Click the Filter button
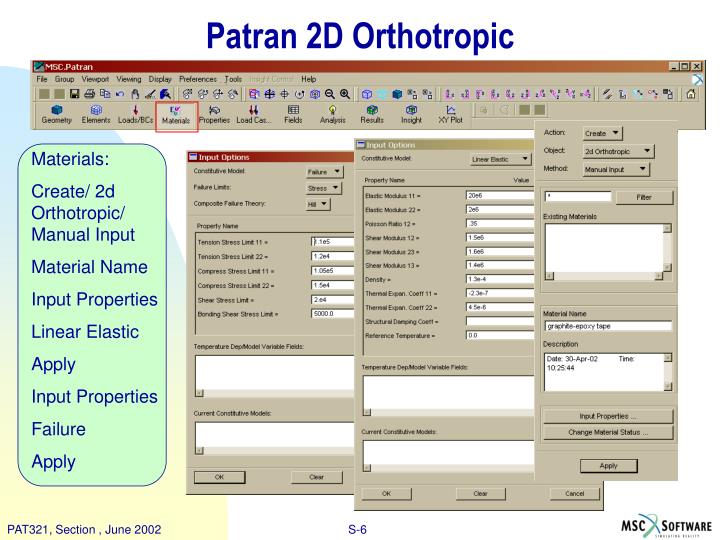 pos(644,197)
